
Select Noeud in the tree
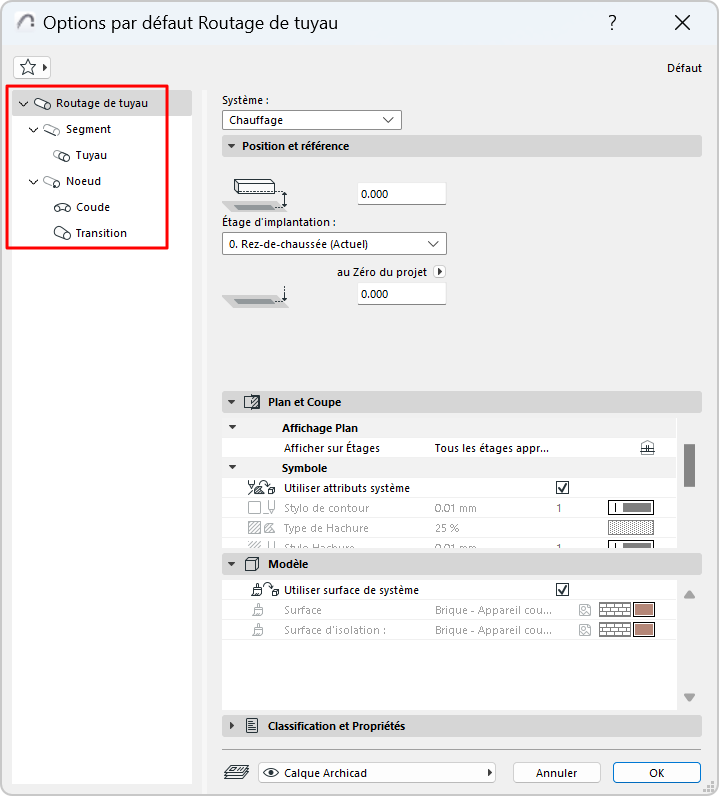click(x=83, y=181)
